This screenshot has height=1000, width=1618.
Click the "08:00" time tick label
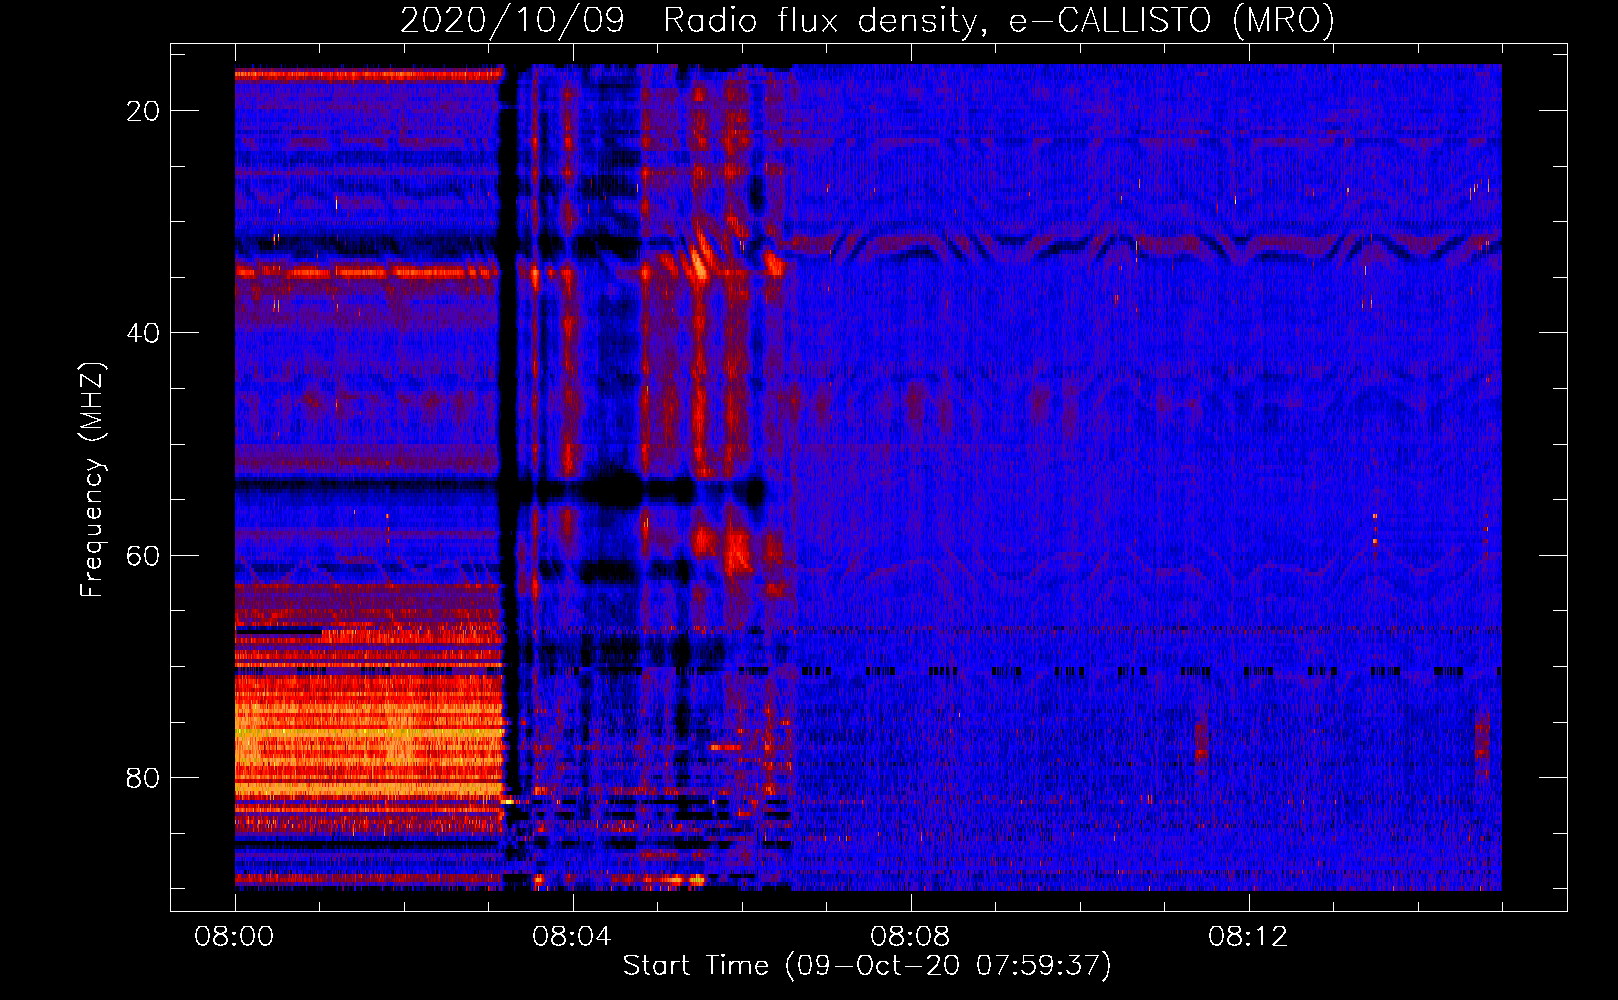pyautogui.click(x=235, y=937)
